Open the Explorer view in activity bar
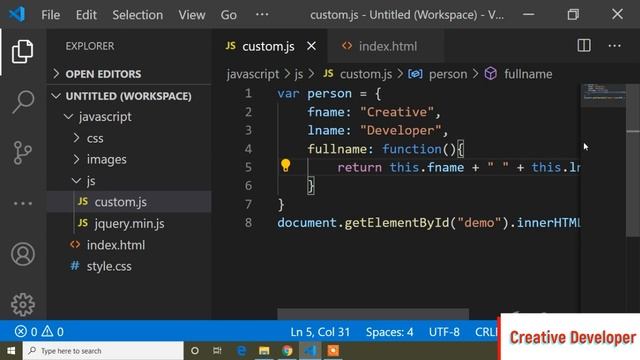 22,51
